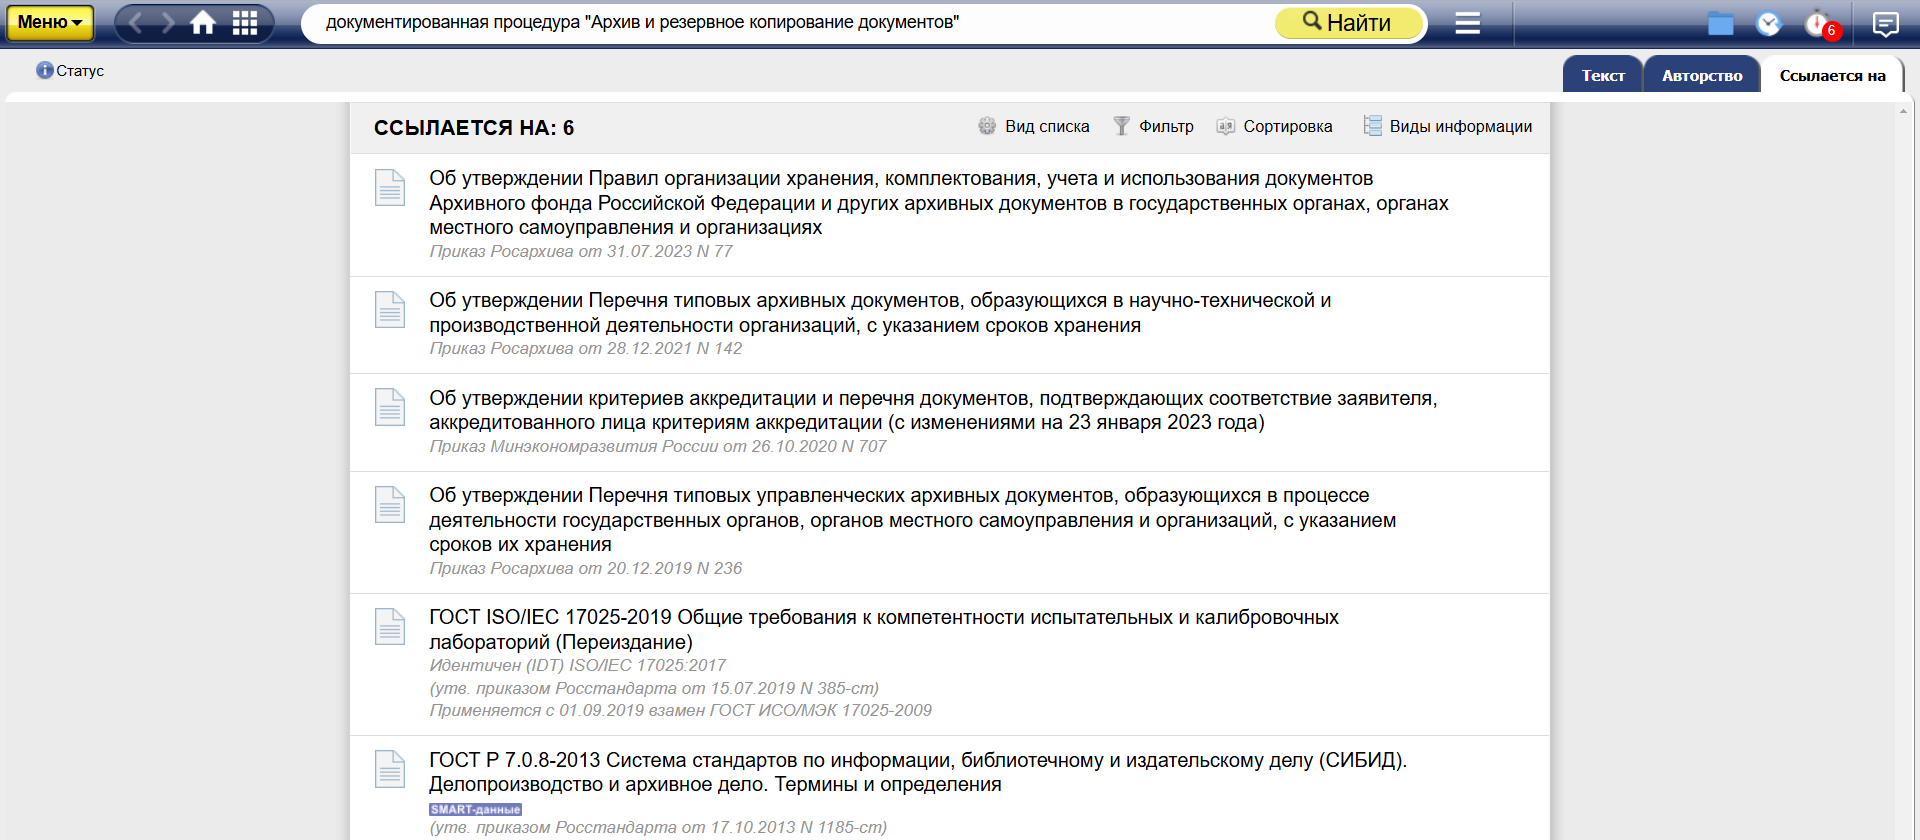Open Вид списка options

click(x=1034, y=126)
